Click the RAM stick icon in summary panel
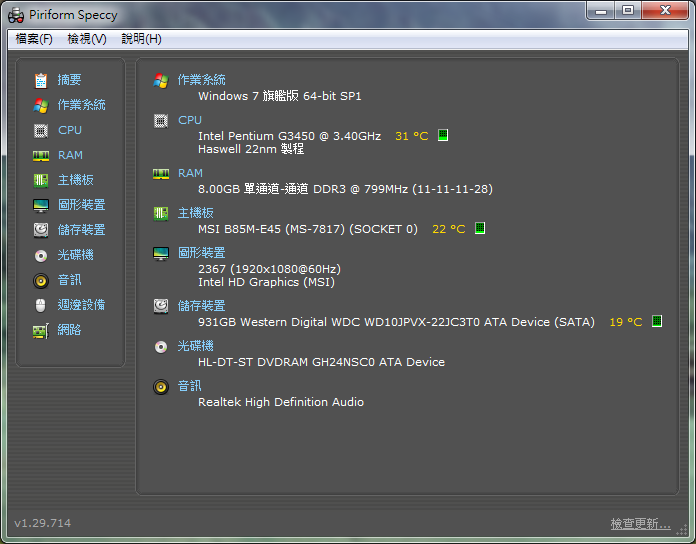This screenshot has height=544, width=696. point(161,174)
